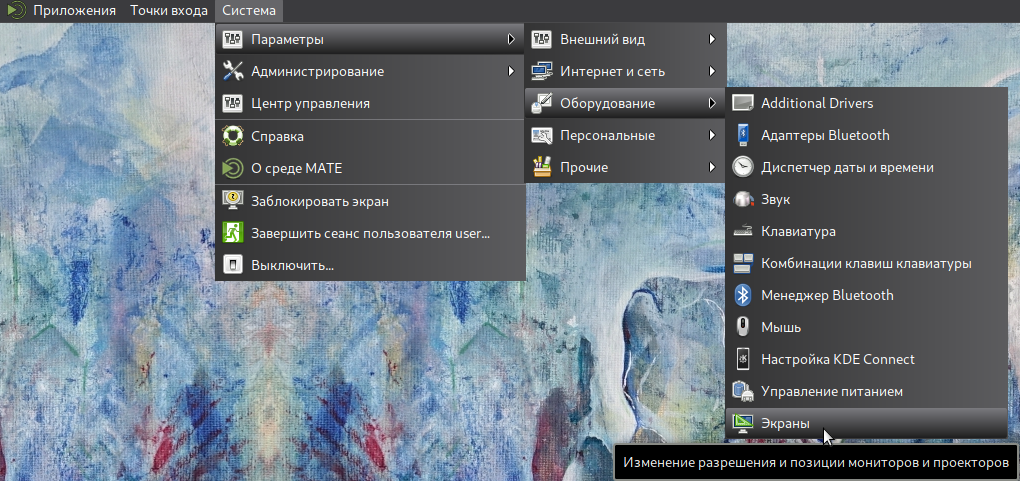This screenshot has height=481, width=1020.
Task: Open Экраны display settings
Action: 866,424
